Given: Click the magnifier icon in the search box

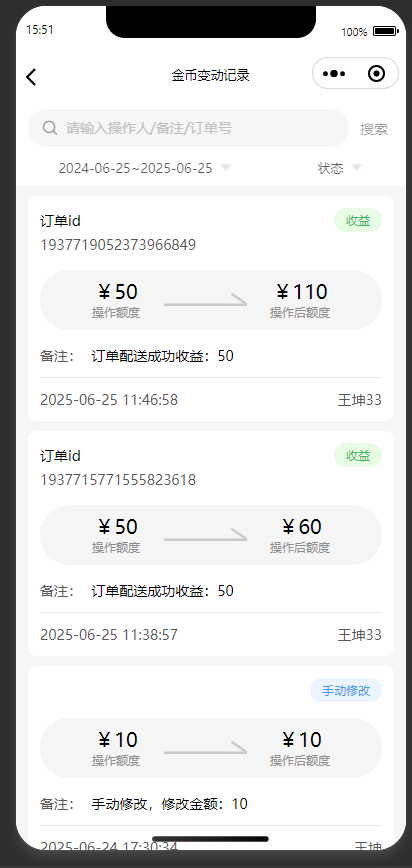Looking at the screenshot, I should pyautogui.click(x=50, y=128).
